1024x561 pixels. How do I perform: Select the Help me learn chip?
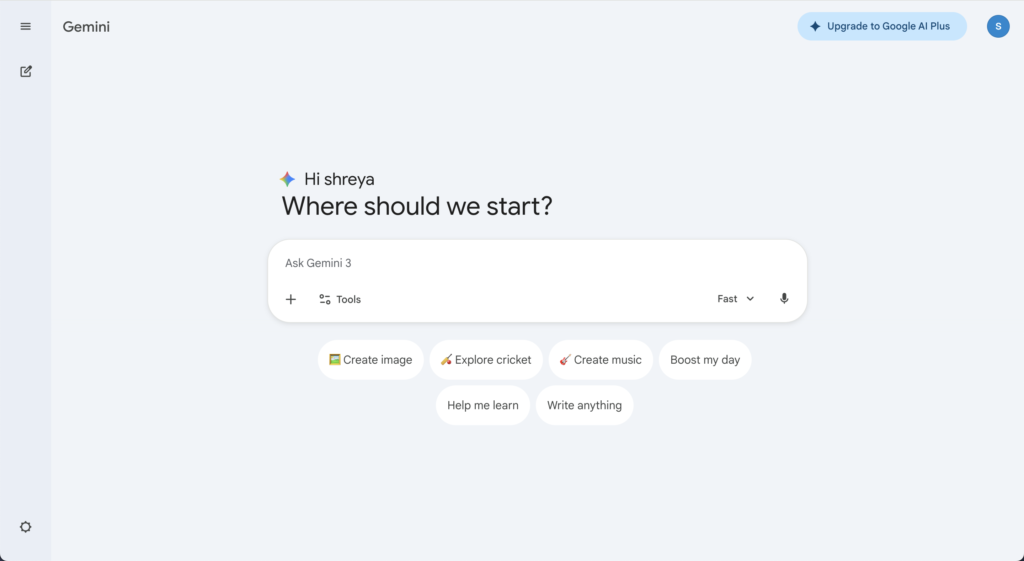click(x=482, y=405)
